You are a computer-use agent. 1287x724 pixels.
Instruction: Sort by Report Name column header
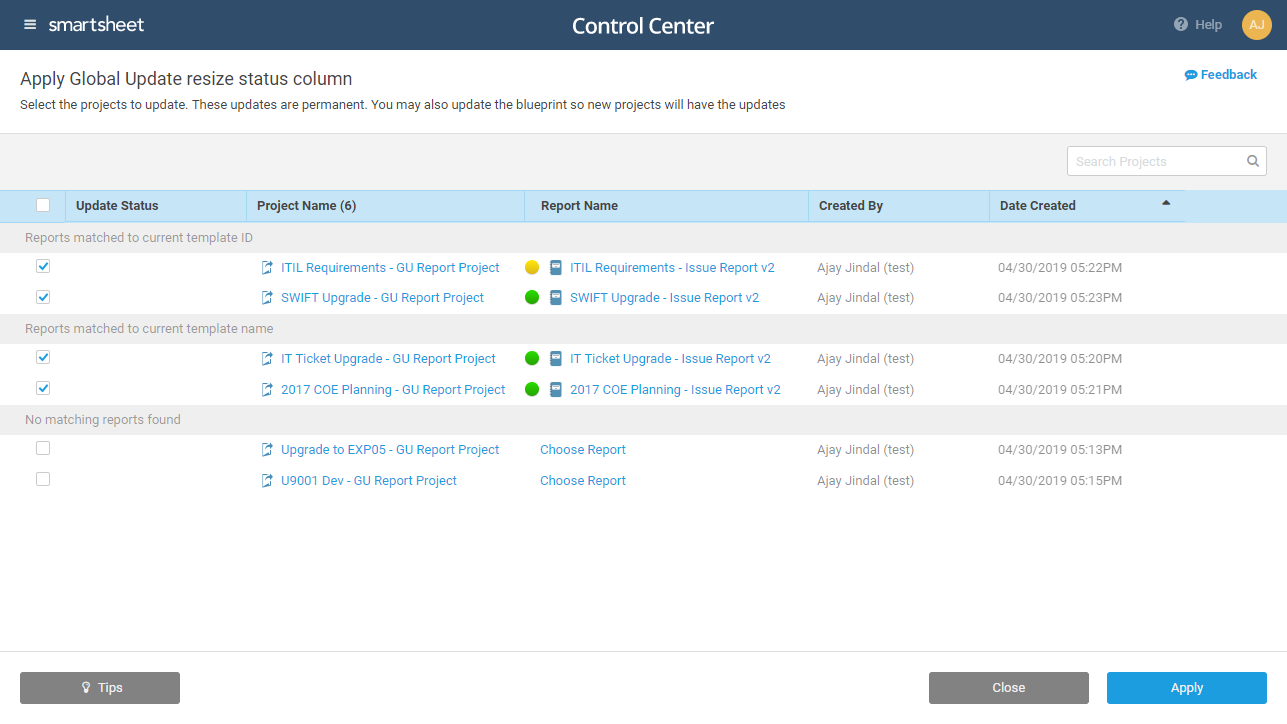(x=666, y=206)
